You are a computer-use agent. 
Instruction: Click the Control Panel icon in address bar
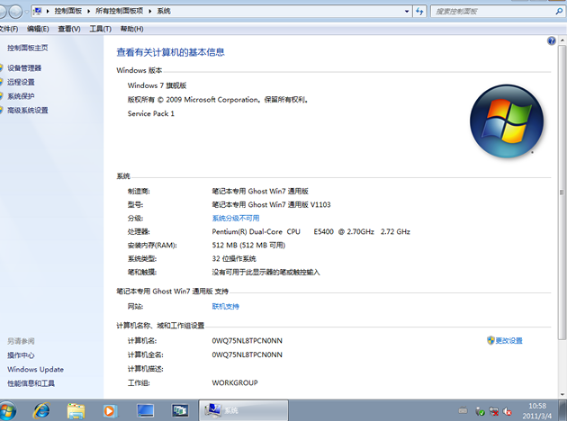(38, 11)
